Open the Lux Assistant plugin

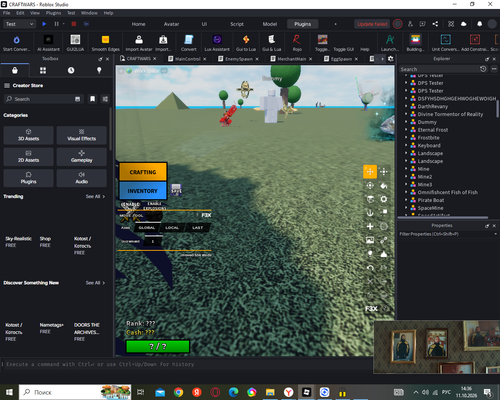[x=217, y=43]
